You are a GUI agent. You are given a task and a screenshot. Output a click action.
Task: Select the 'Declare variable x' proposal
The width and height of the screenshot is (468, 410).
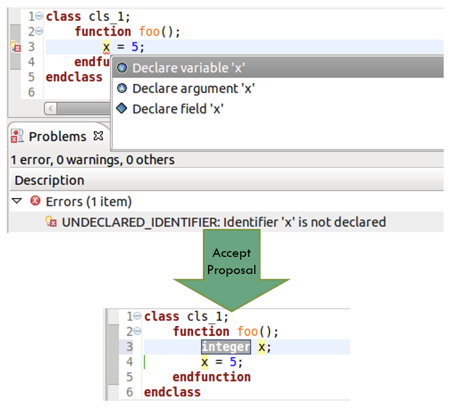pyautogui.click(x=278, y=68)
